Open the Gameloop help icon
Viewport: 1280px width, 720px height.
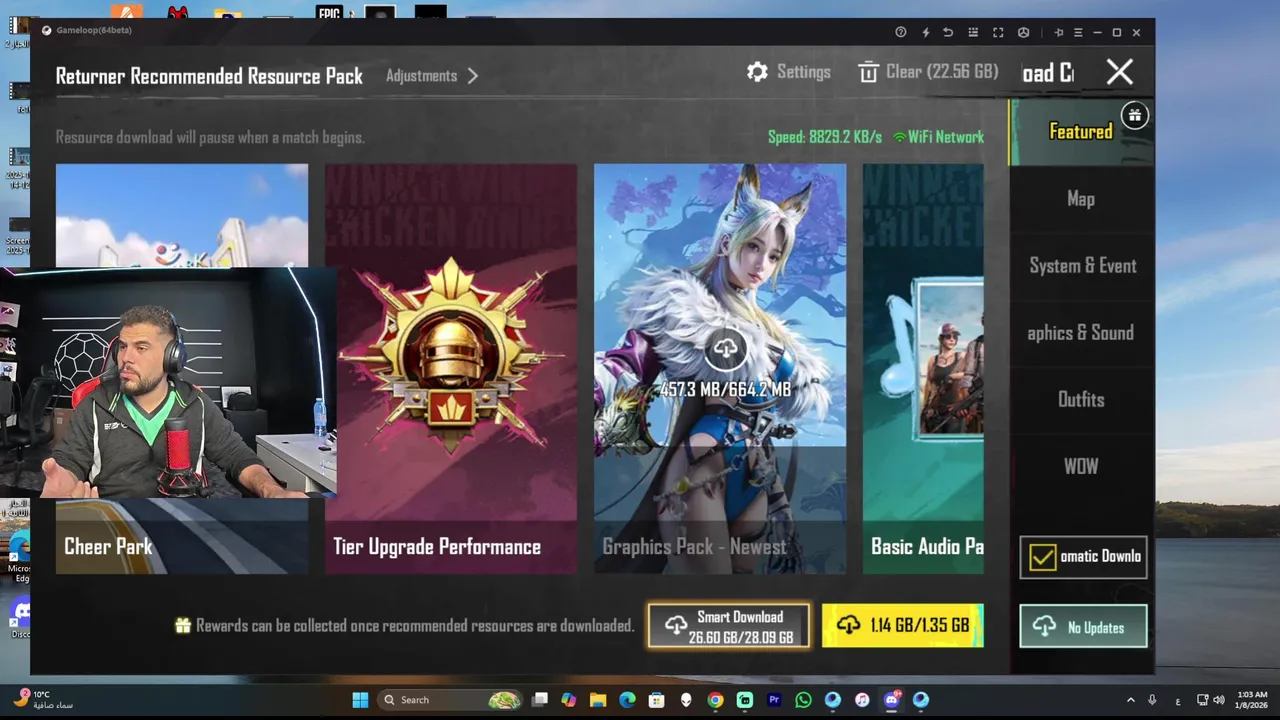[x=901, y=32]
